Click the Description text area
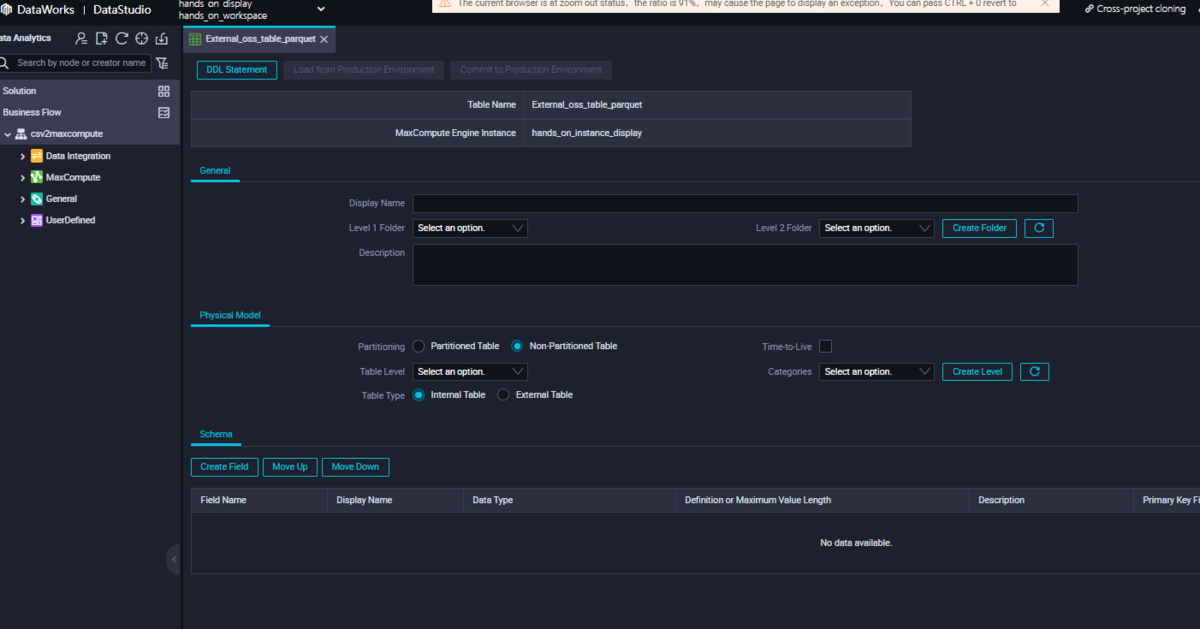The image size is (1200, 629). tap(745, 265)
